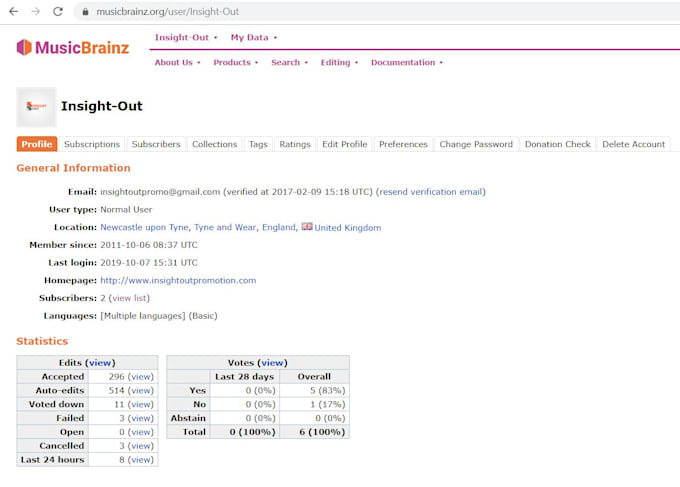
Task: Expand the About Us menu
Action: (177, 62)
